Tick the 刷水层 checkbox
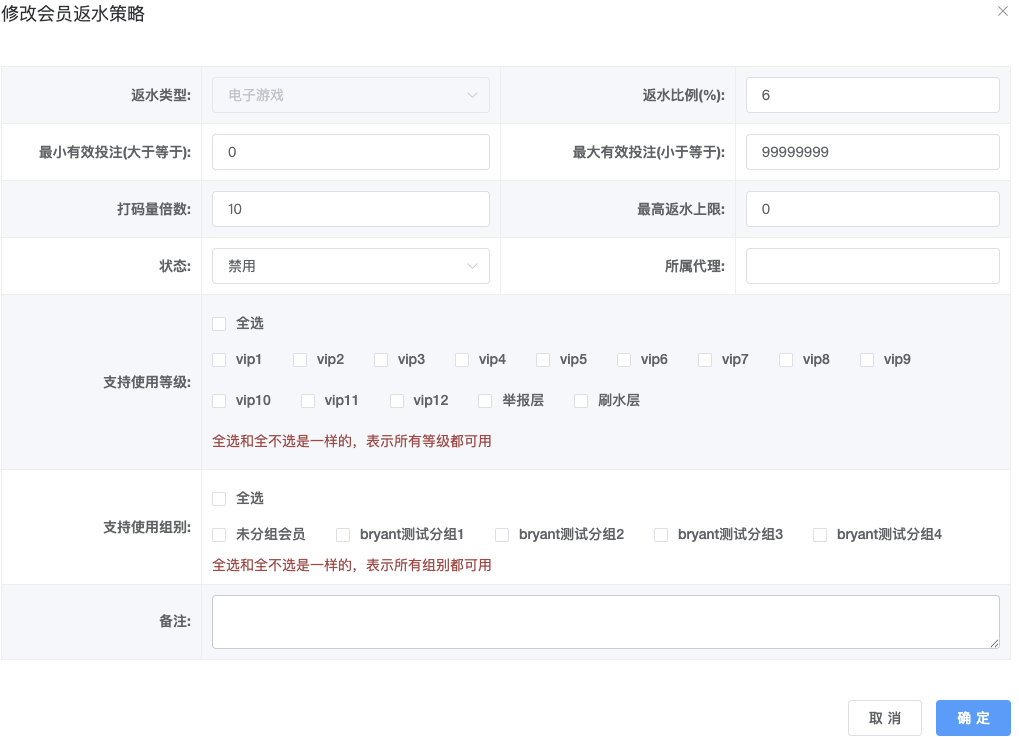1019x737 pixels. (x=581, y=401)
